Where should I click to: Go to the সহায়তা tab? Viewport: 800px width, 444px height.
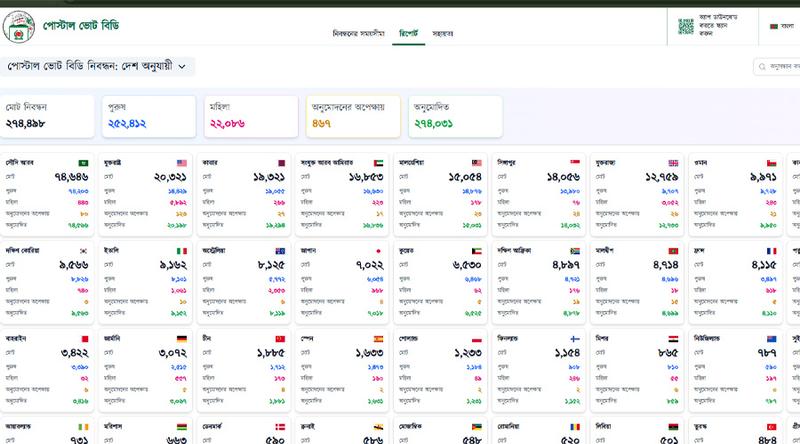pyautogui.click(x=443, y=33)
